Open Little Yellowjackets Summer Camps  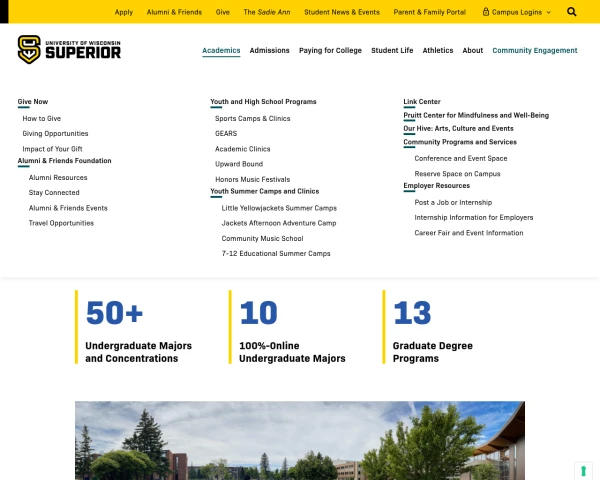tap(279, 208)
